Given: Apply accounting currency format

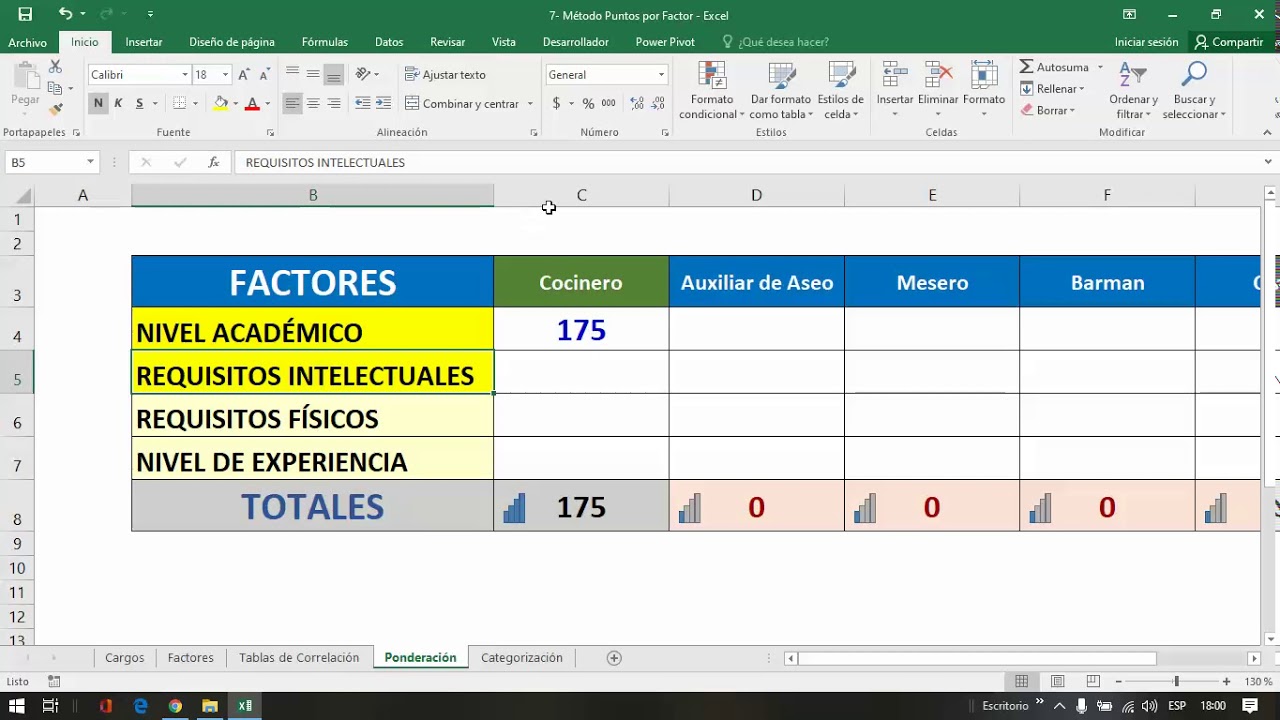Looking at the screenshot, I should [557, 103].
